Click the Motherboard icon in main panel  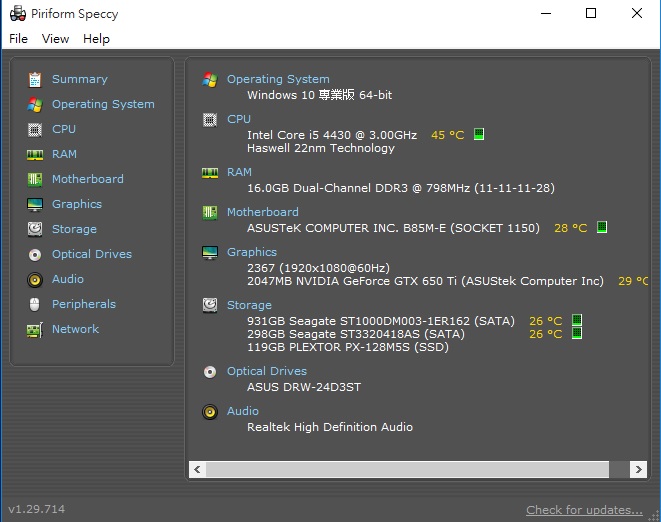(x=210, y=213)
